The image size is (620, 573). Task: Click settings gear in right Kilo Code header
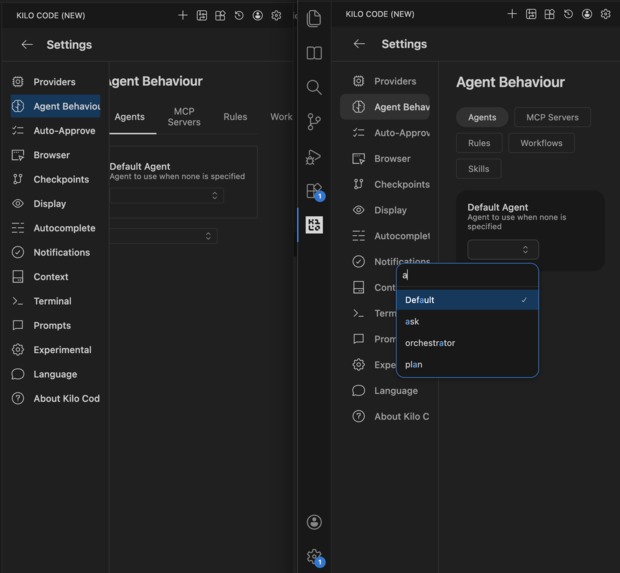pyautogui.click(x=606, y=14)
